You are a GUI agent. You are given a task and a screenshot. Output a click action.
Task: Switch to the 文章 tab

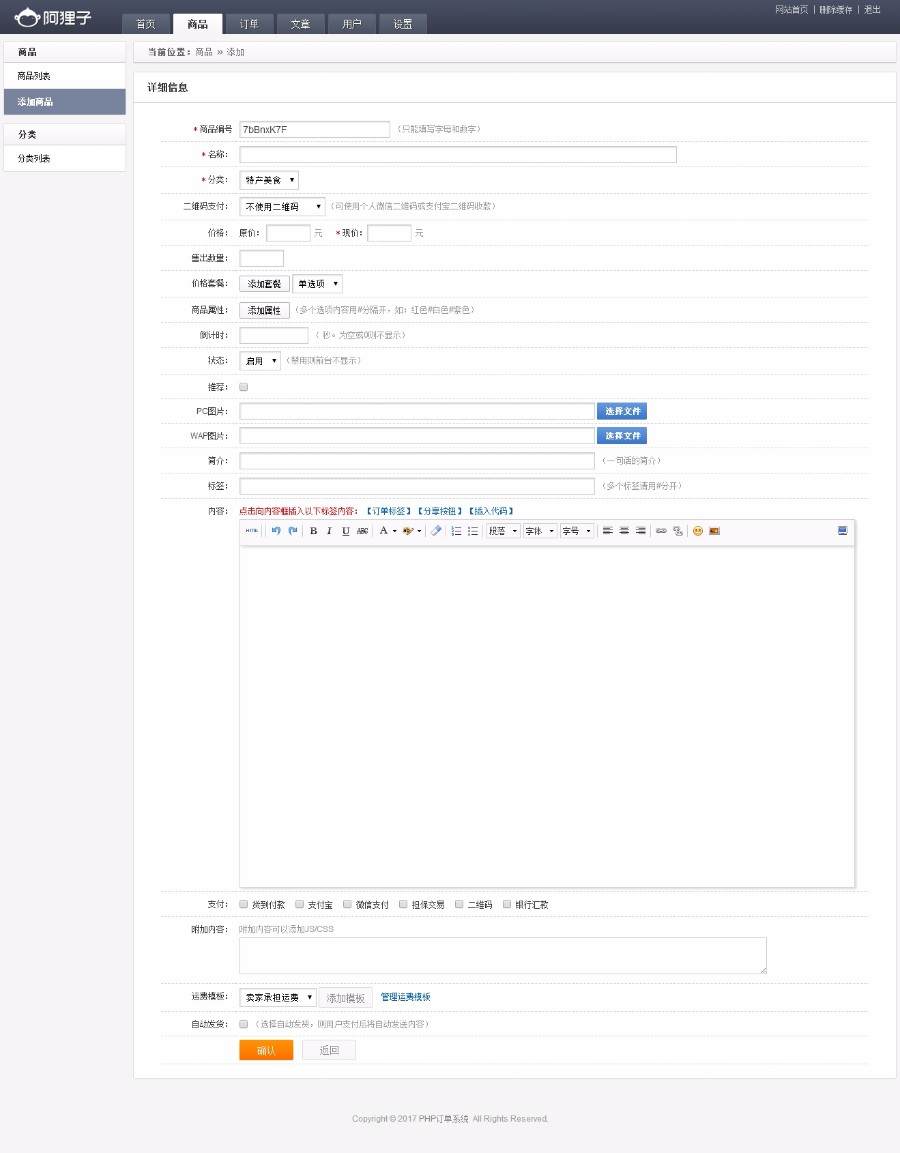point(300,24)
